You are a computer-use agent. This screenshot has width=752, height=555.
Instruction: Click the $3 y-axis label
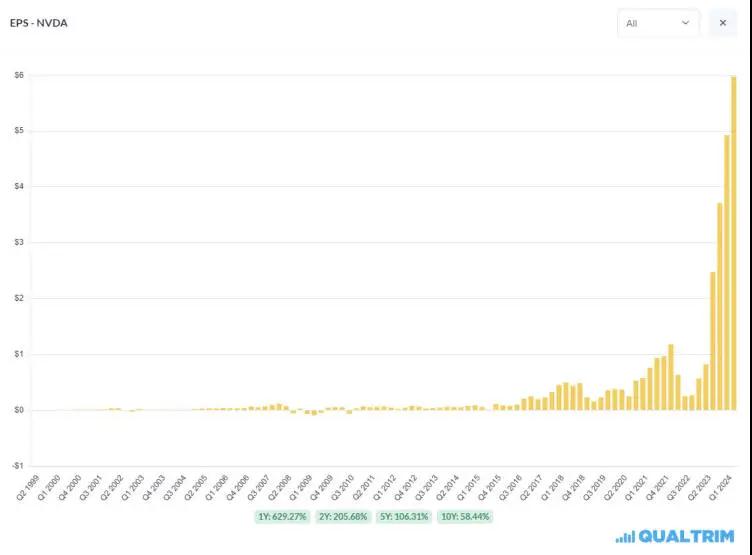point(19,243)
